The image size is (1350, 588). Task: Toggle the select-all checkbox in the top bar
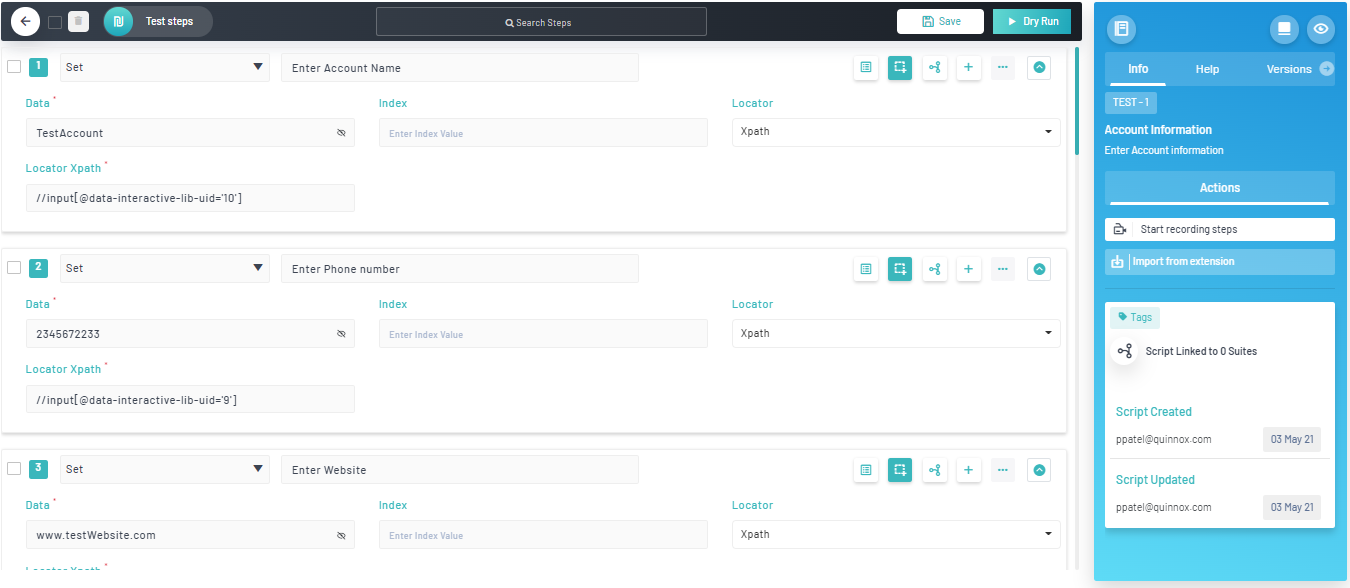click(x=54, y=20)
